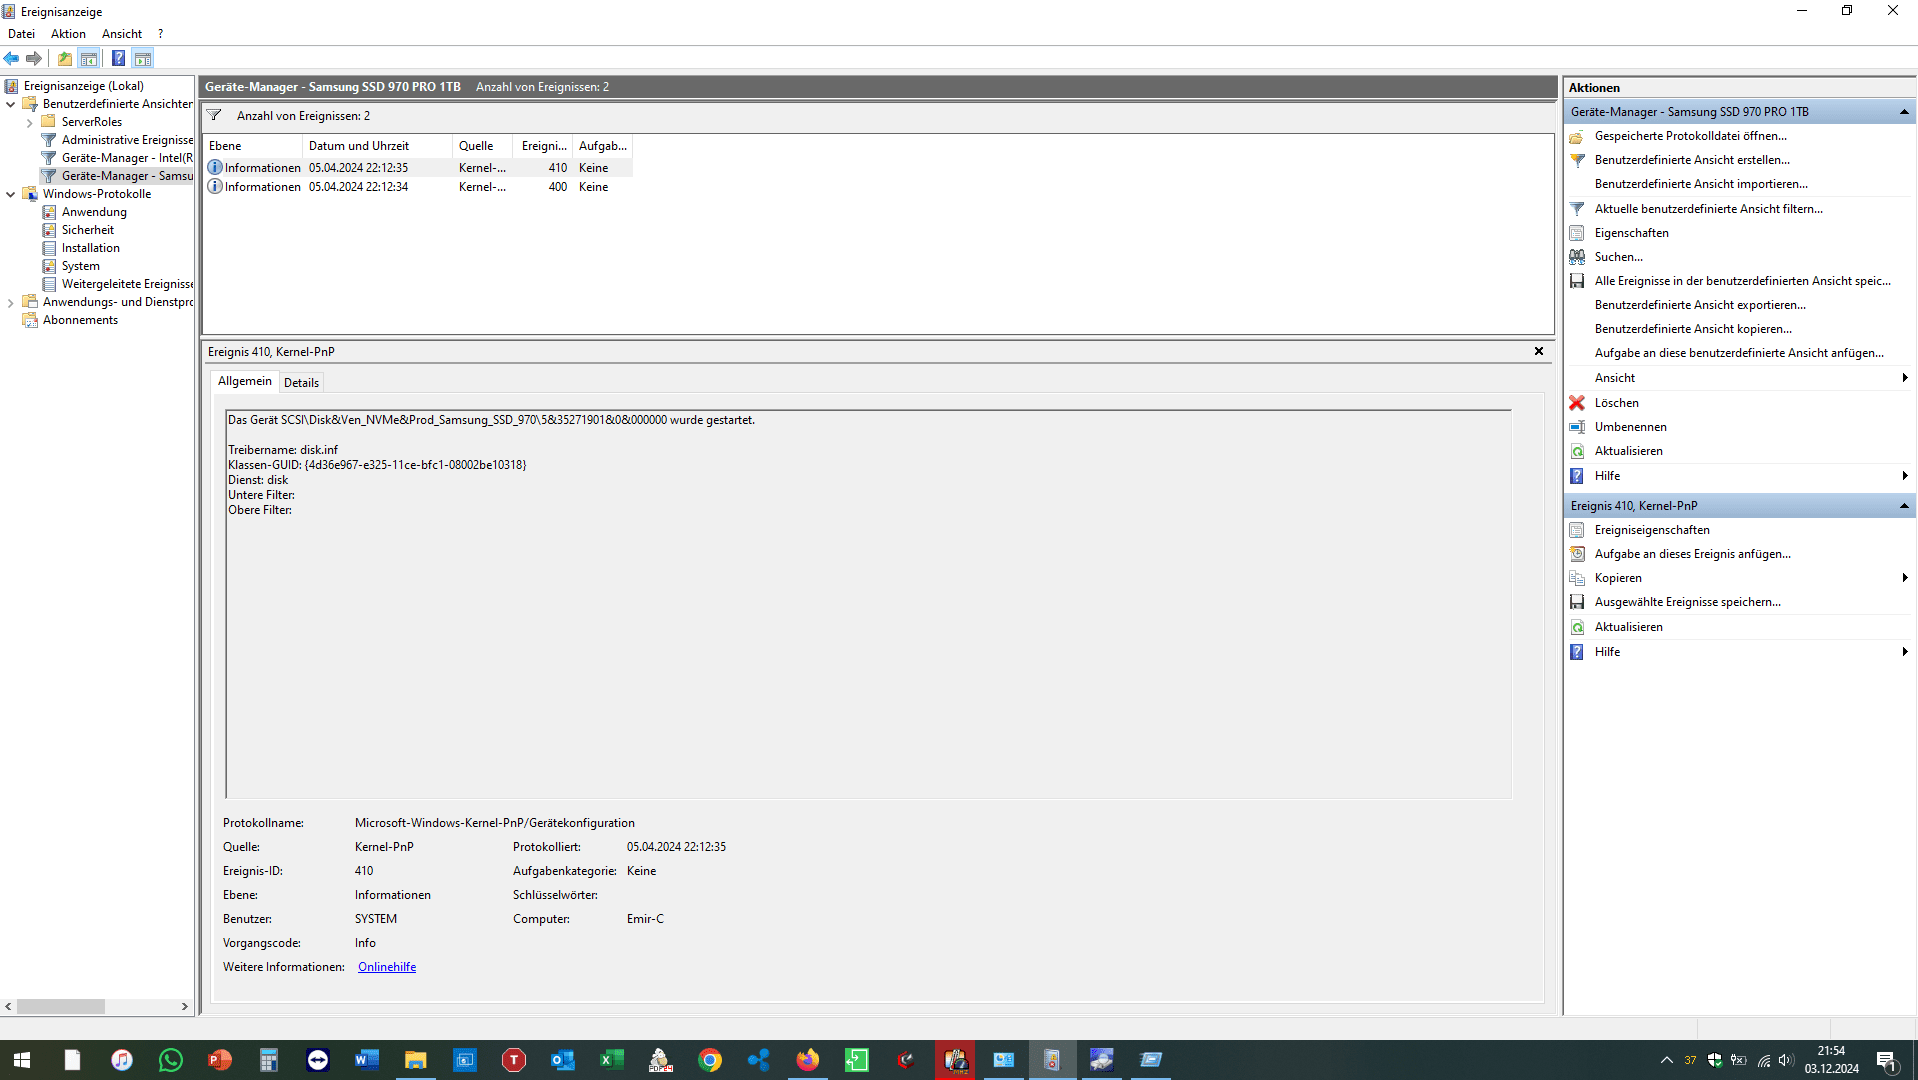Sort by the Ebene column header
The height and width of the screenshot is (1080, 1918).
point(253,146)
